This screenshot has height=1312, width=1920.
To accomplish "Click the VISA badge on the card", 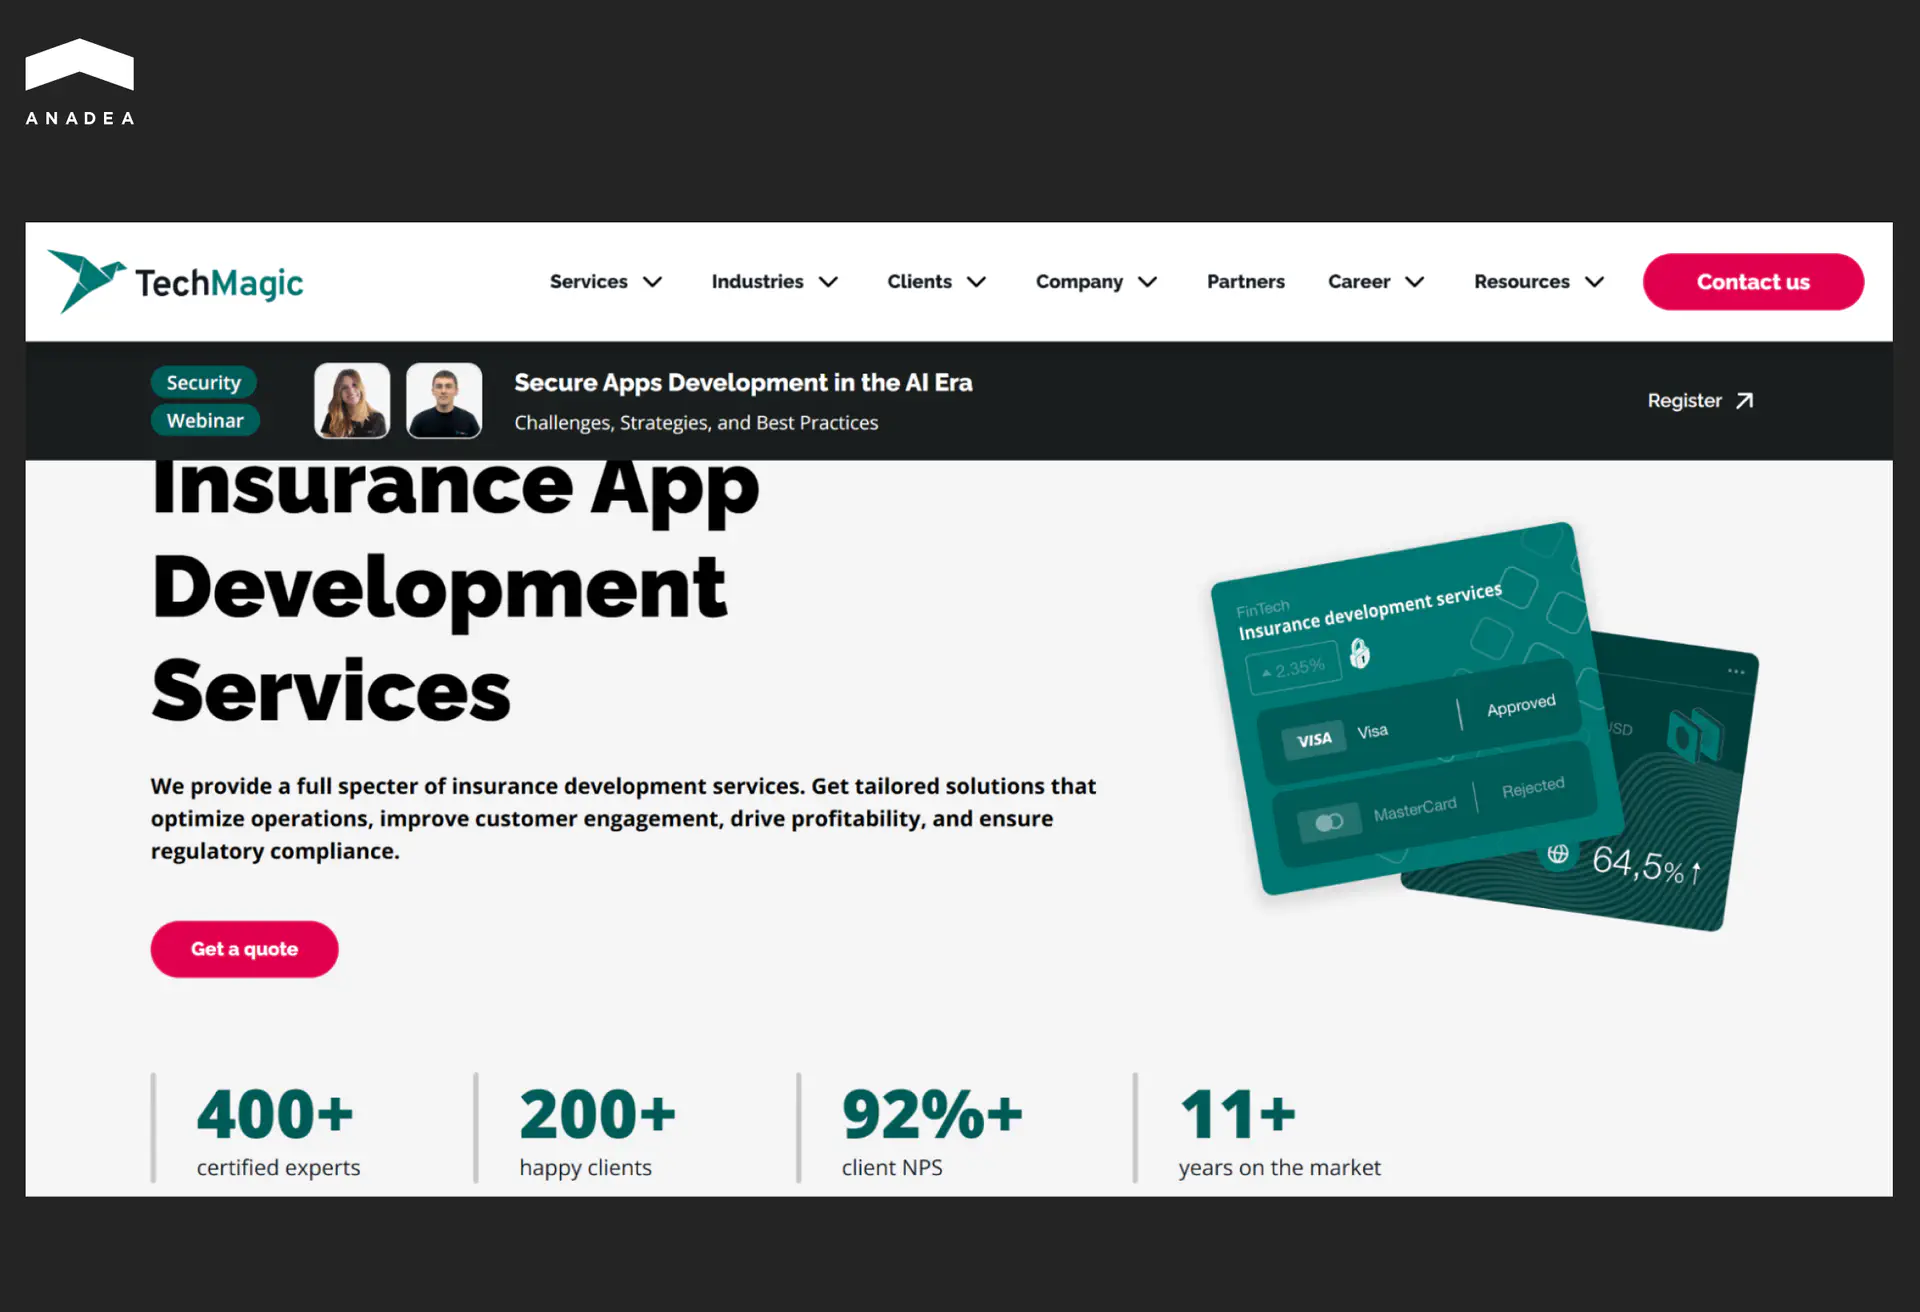I will click(x=1314, y=740).
